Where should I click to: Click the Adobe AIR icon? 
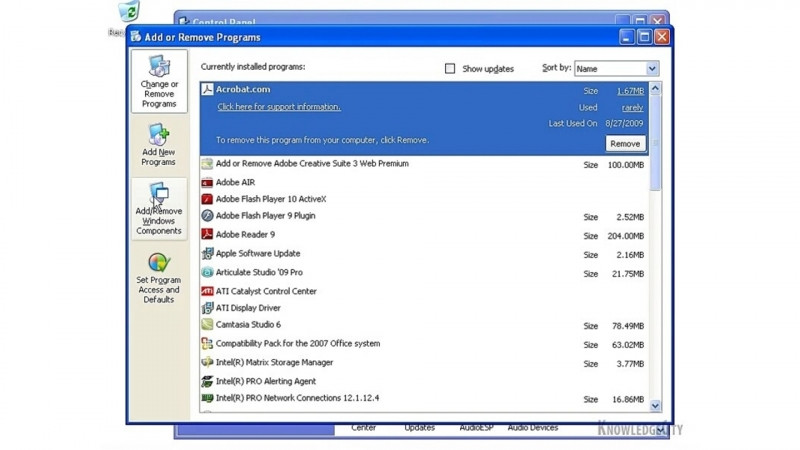[207, 182]
